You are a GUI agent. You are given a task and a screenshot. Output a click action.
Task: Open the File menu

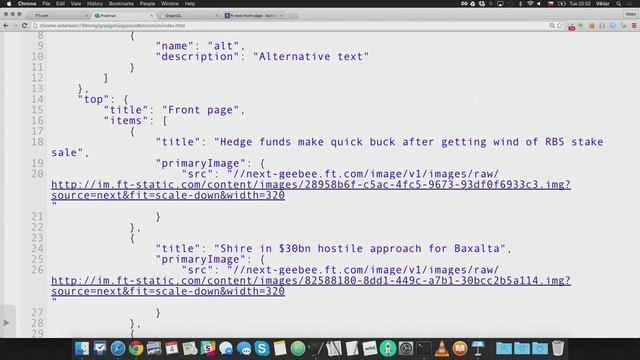[46, 4]
